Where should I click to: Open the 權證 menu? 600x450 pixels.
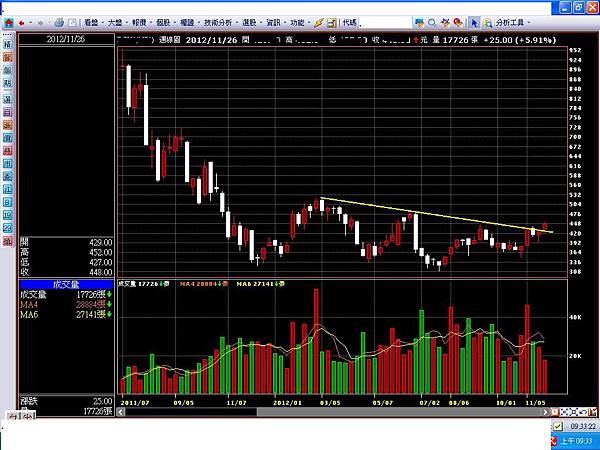187,23
